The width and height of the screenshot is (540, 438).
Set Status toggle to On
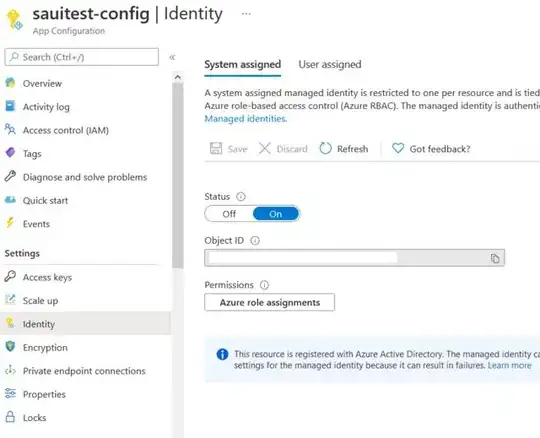(276, 214)
